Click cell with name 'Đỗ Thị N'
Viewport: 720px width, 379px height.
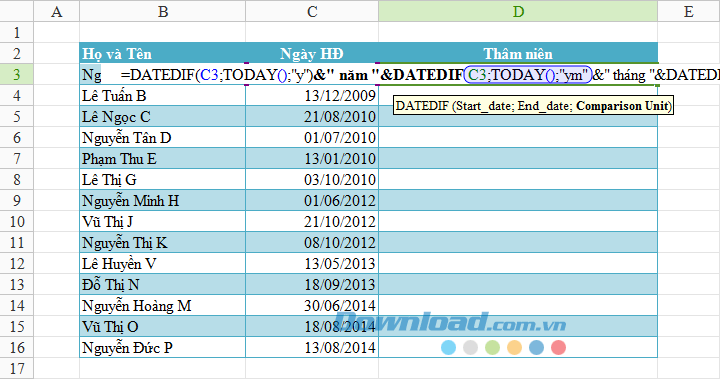coord(163,284)
